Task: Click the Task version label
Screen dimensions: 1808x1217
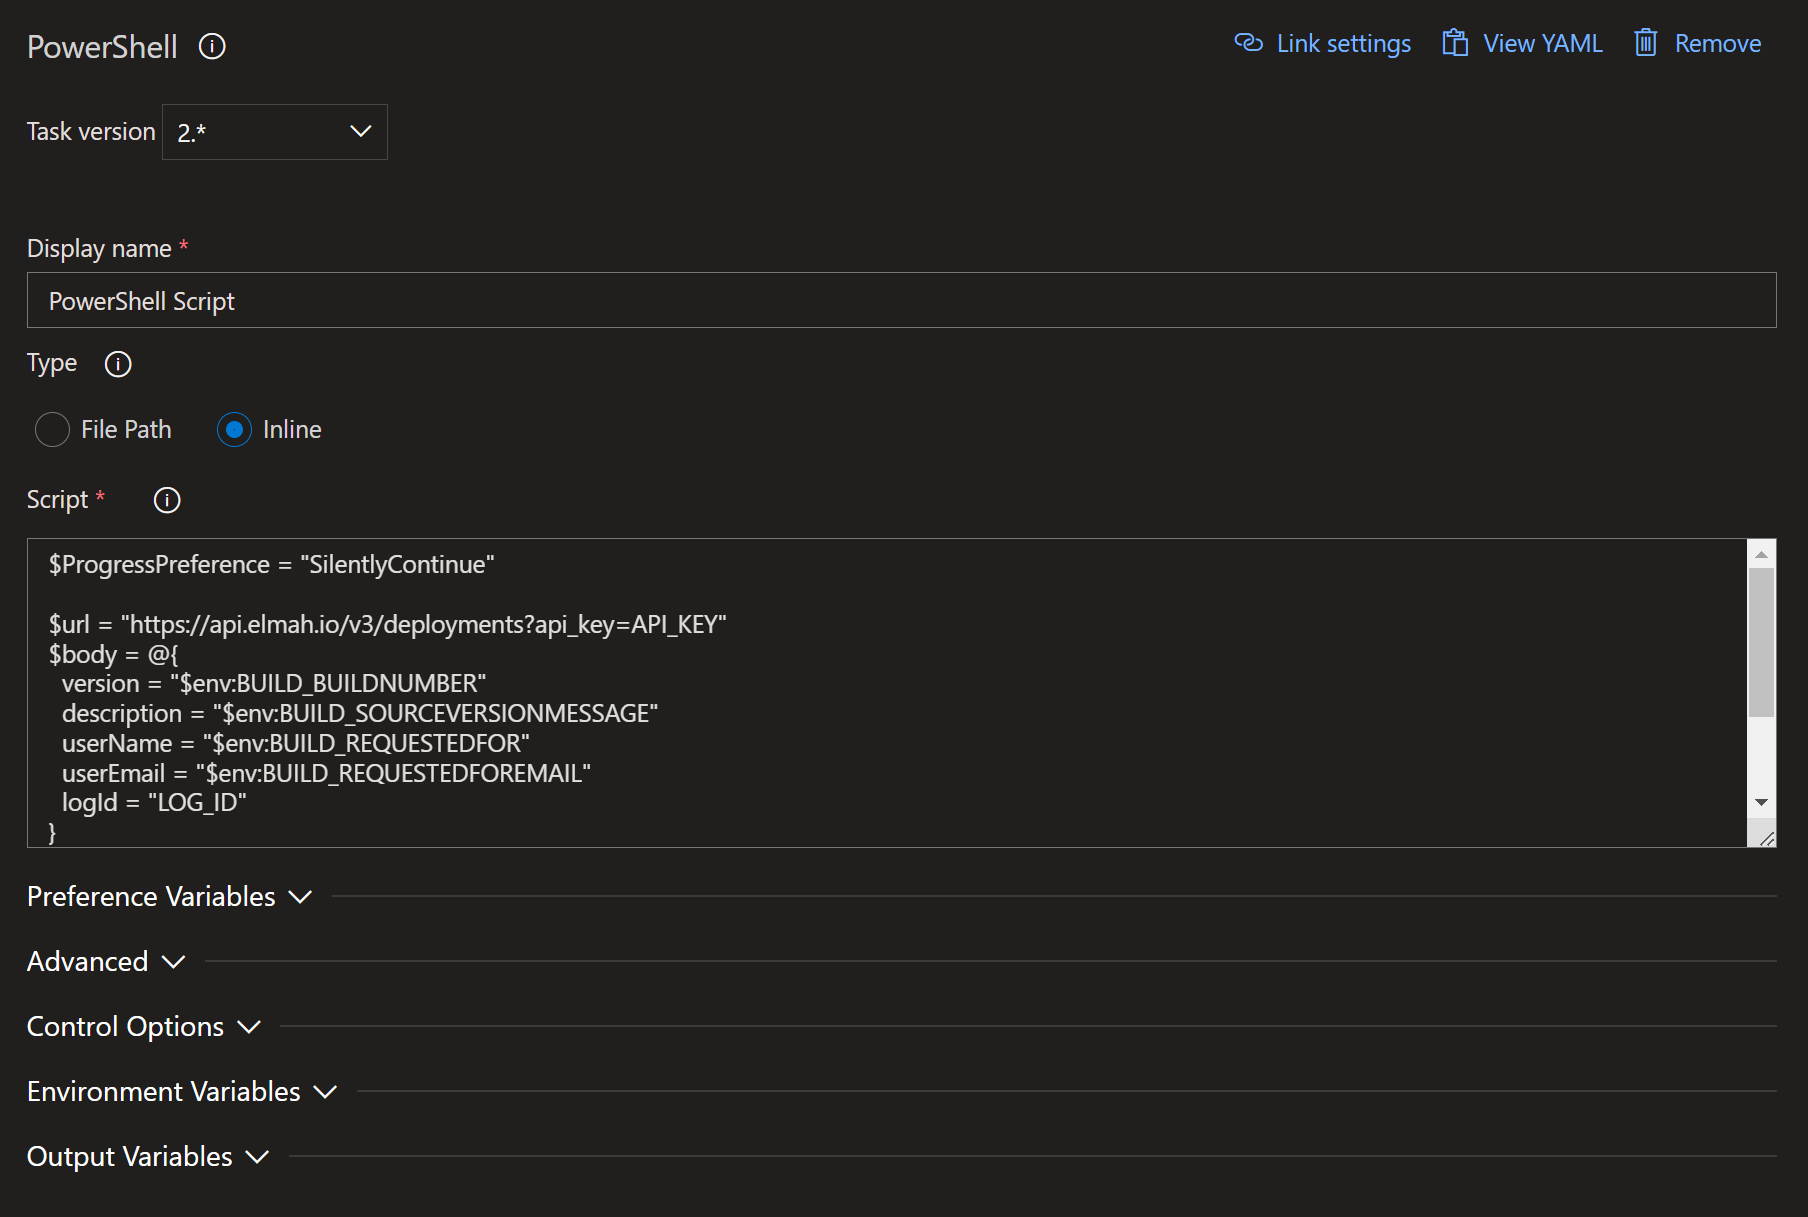Action: pos(91,132)
